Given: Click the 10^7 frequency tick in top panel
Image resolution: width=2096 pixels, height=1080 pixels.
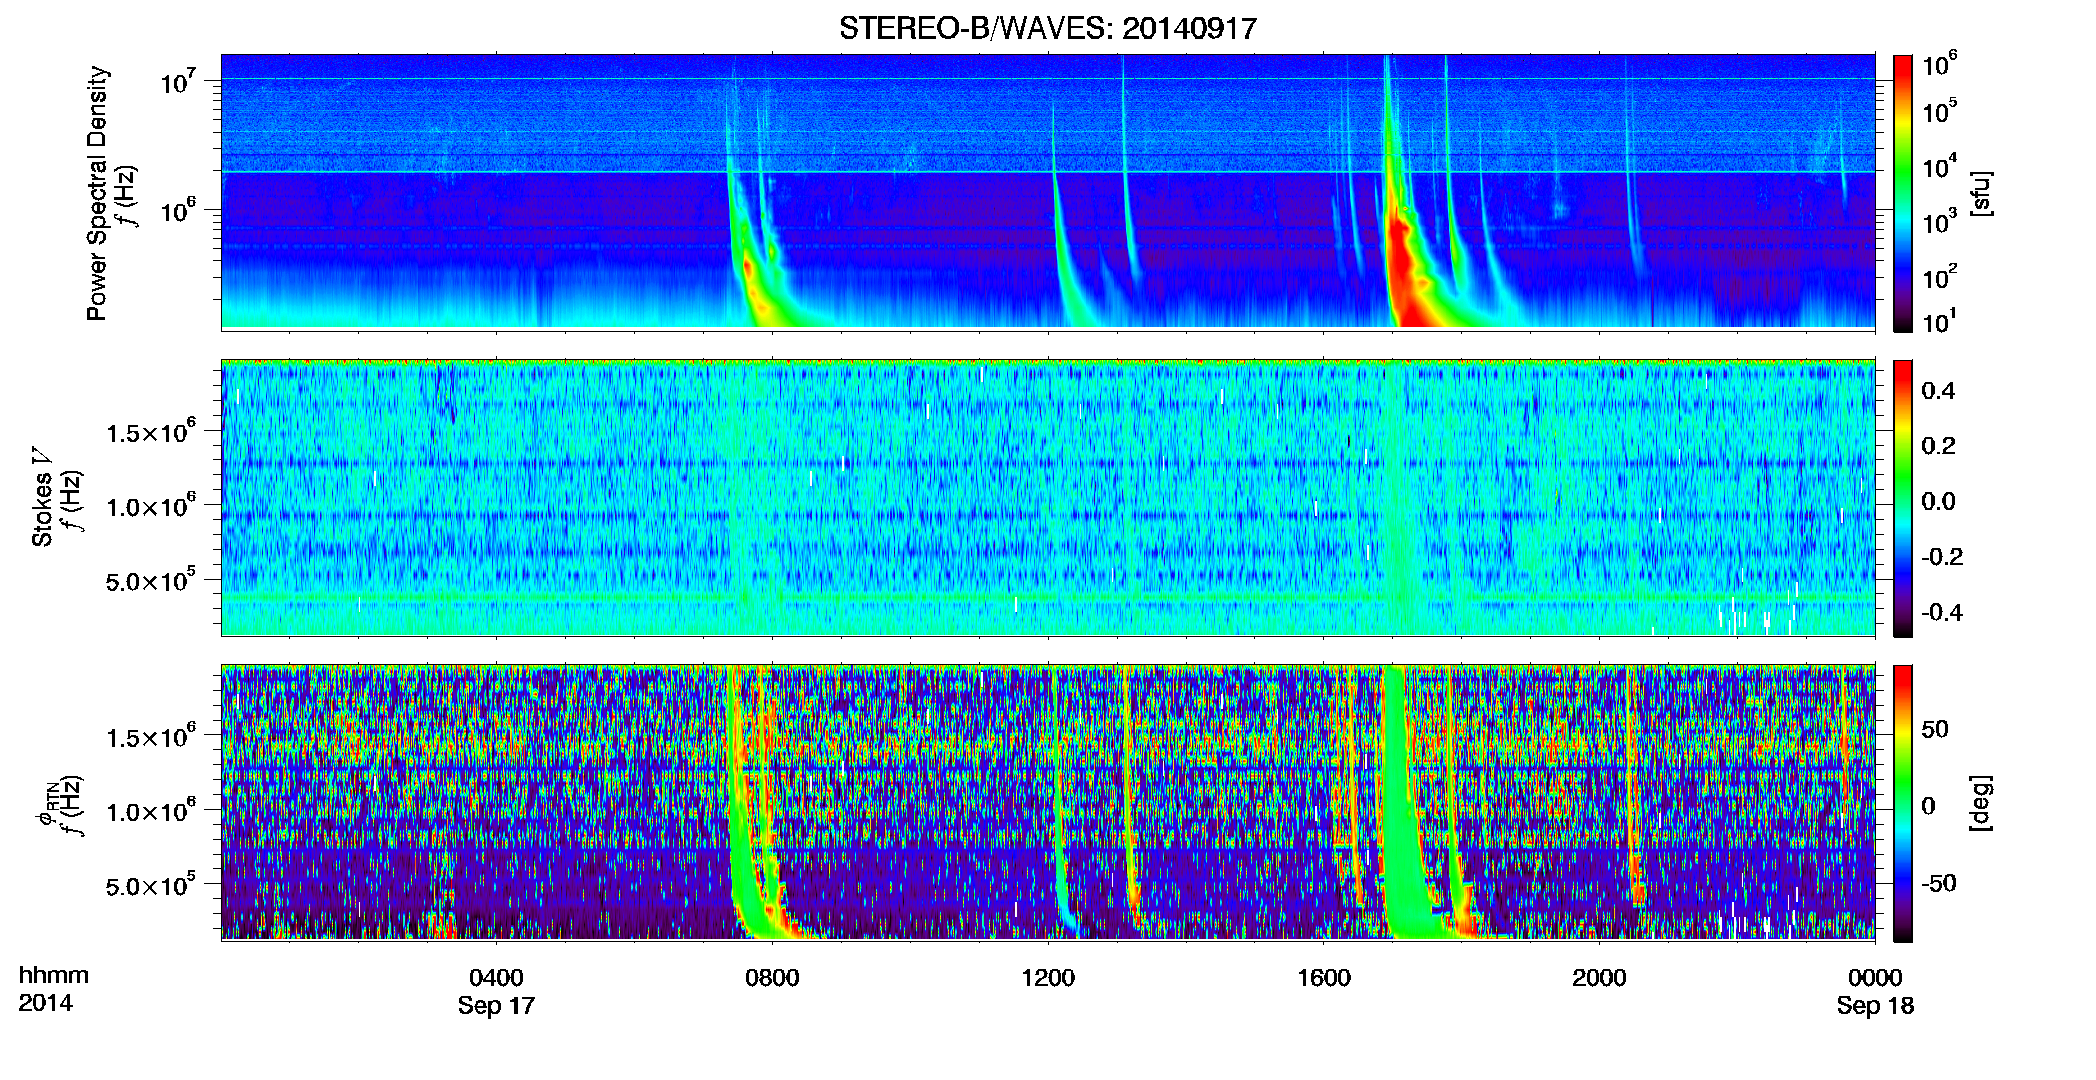Looking at the screenshot, I should 179,80.
